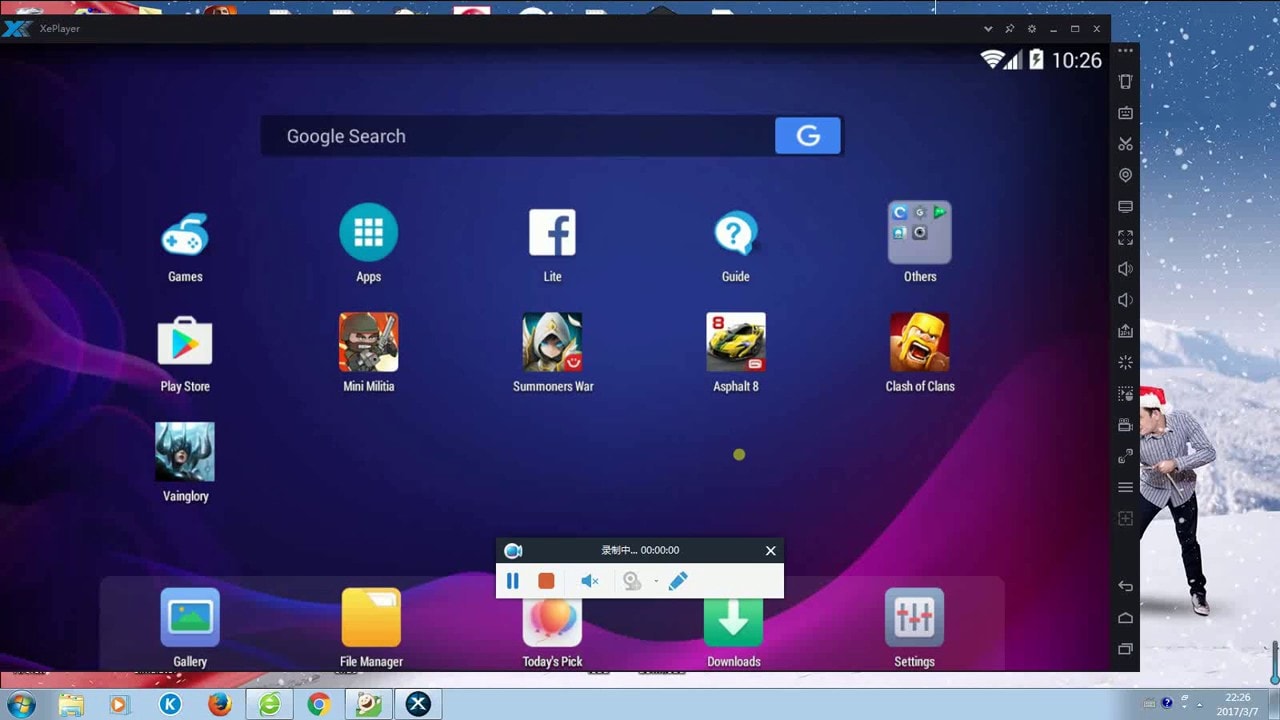Click the fullscreen sidebar icon
Image resolution: width=1280 pixels, height=720 pixels.
1125,238
